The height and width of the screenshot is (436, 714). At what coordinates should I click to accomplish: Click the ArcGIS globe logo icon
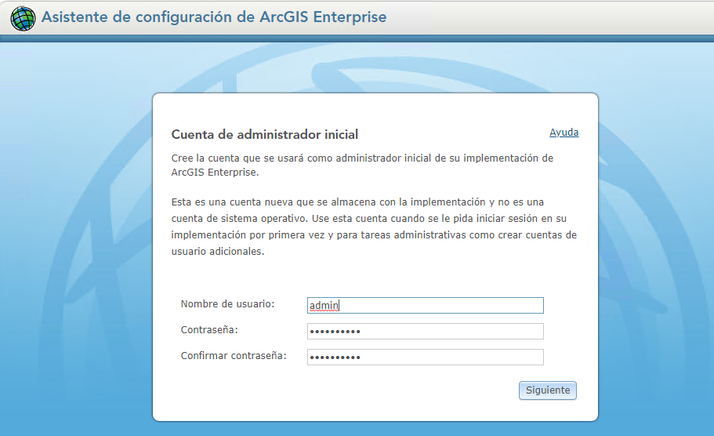[x=23, y=19]
